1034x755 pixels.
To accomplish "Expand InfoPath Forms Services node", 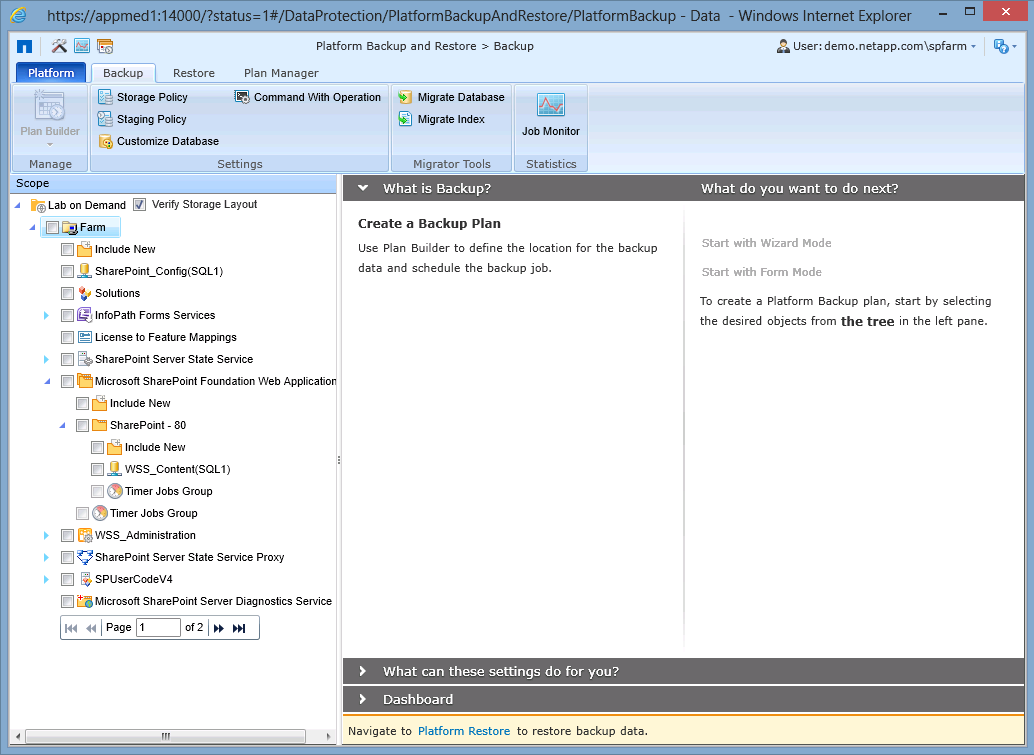I will click(46, 315).
